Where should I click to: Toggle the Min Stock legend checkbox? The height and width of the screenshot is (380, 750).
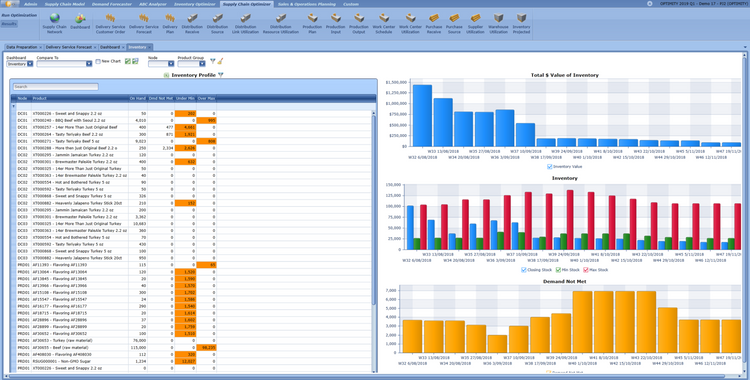558,270
